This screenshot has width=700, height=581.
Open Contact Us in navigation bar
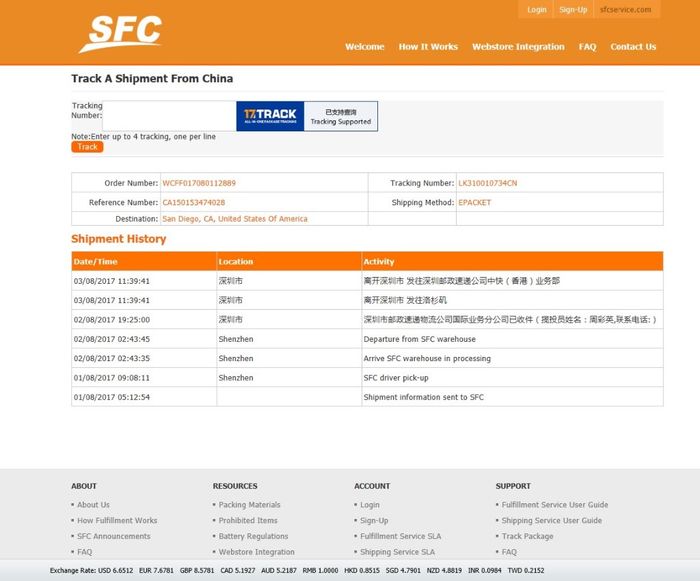[633, 47]
